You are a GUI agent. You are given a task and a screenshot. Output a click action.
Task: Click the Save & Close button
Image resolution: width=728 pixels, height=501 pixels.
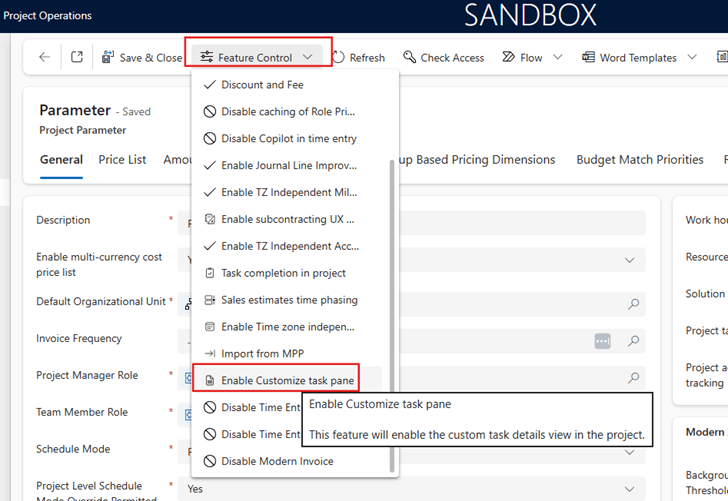(x=143, y=58)
